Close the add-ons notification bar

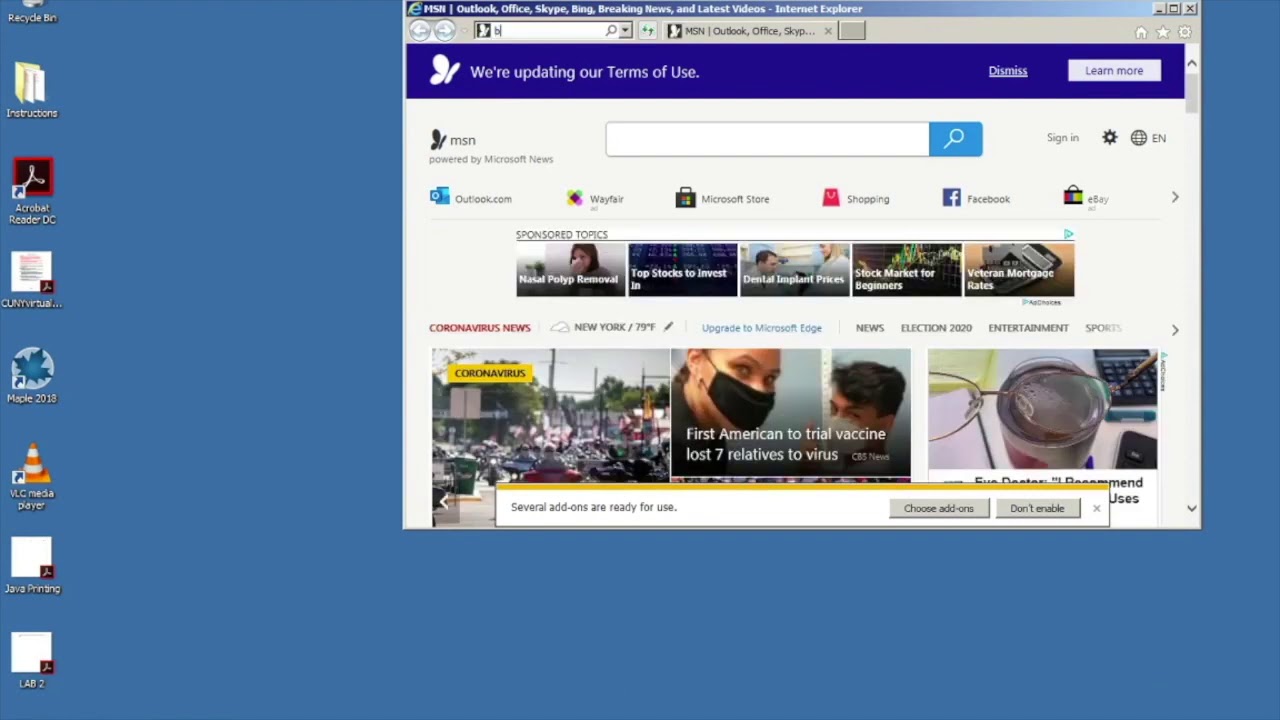coord(1096,508)
